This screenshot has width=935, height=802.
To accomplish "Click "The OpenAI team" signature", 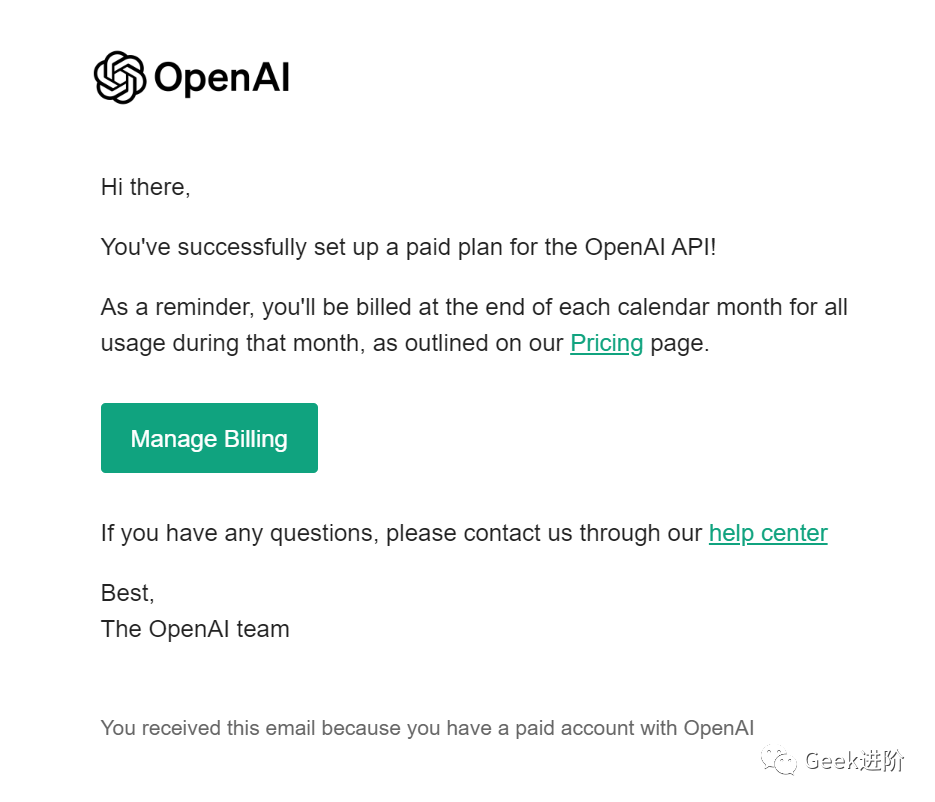I will 195,629.
